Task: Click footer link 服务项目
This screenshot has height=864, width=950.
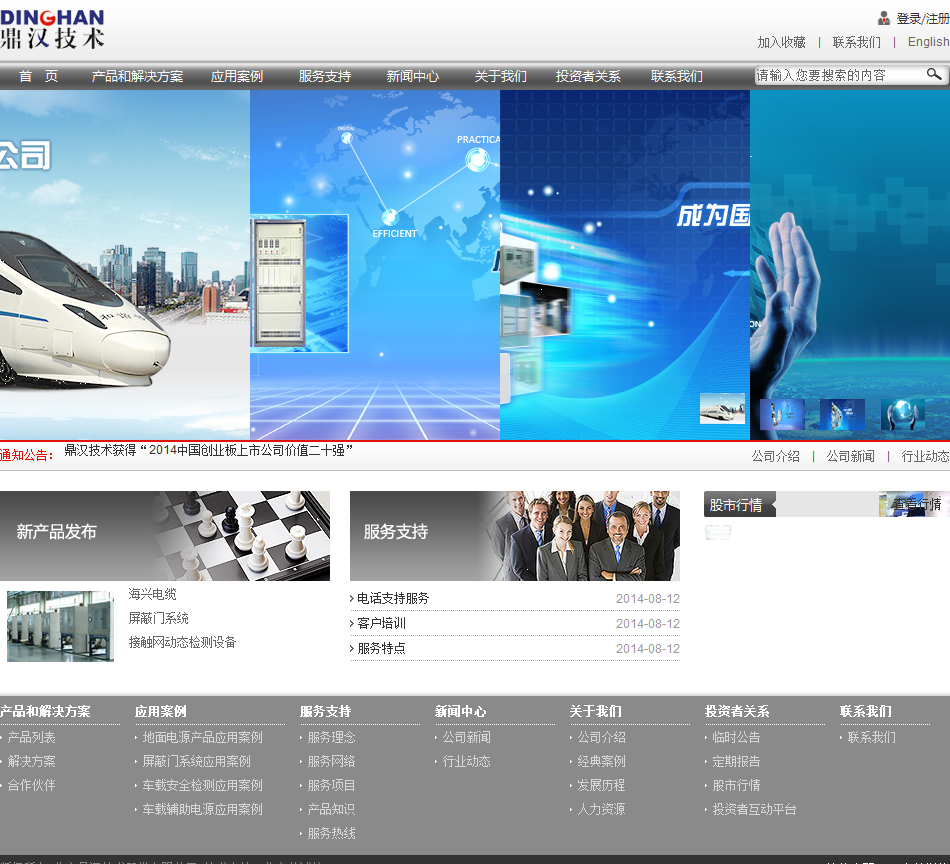Action: pyautogui.click(x=331, y=785)
